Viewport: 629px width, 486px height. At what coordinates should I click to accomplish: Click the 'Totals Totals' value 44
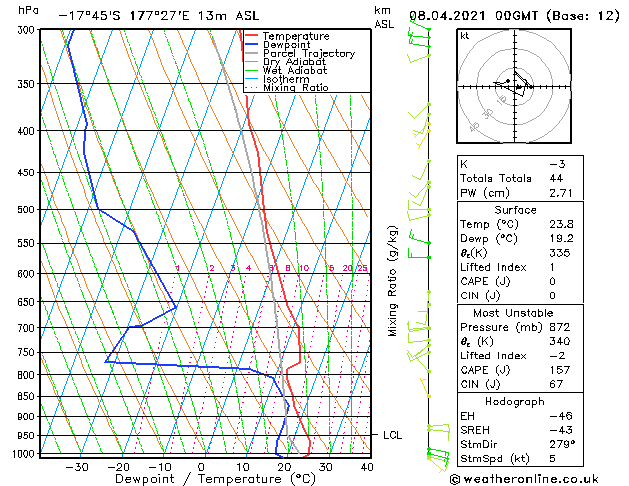point(556,178)
